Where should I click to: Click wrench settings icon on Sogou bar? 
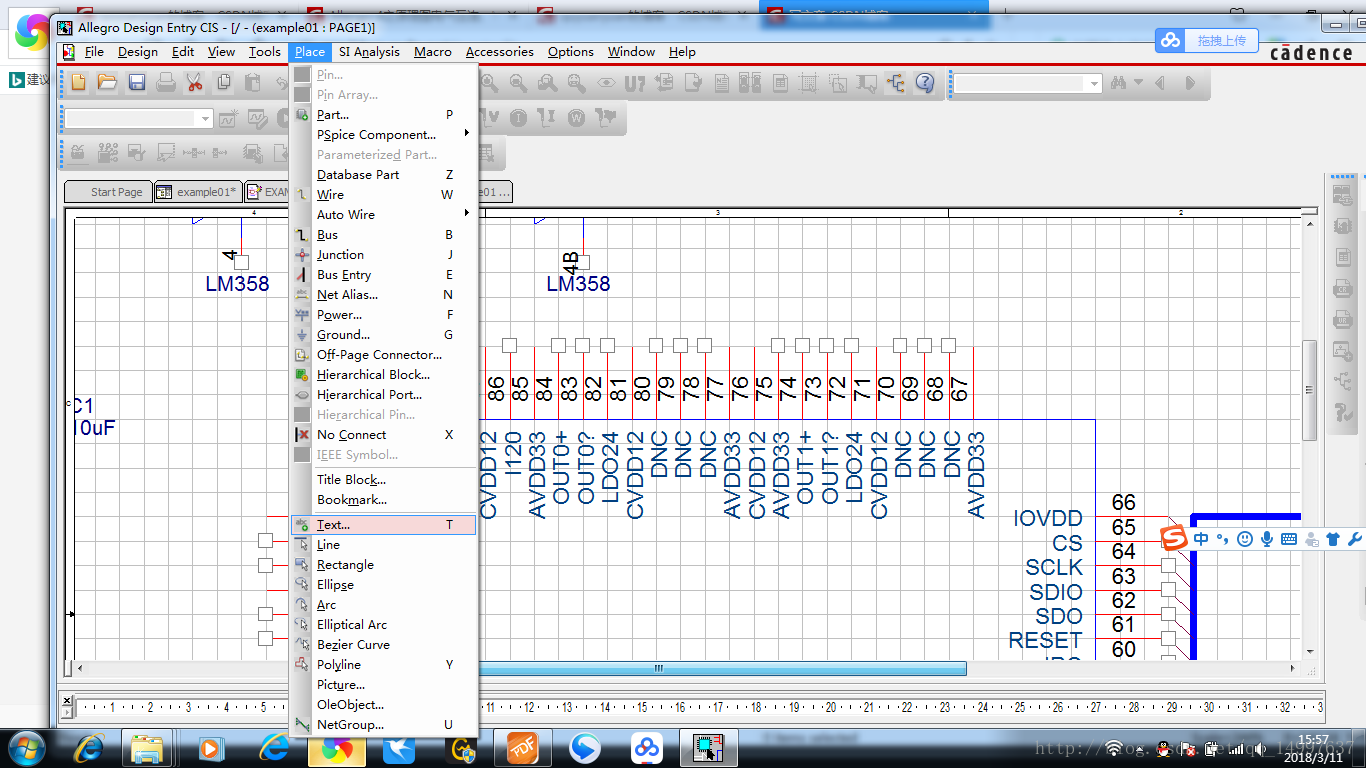coord(1355,539)
